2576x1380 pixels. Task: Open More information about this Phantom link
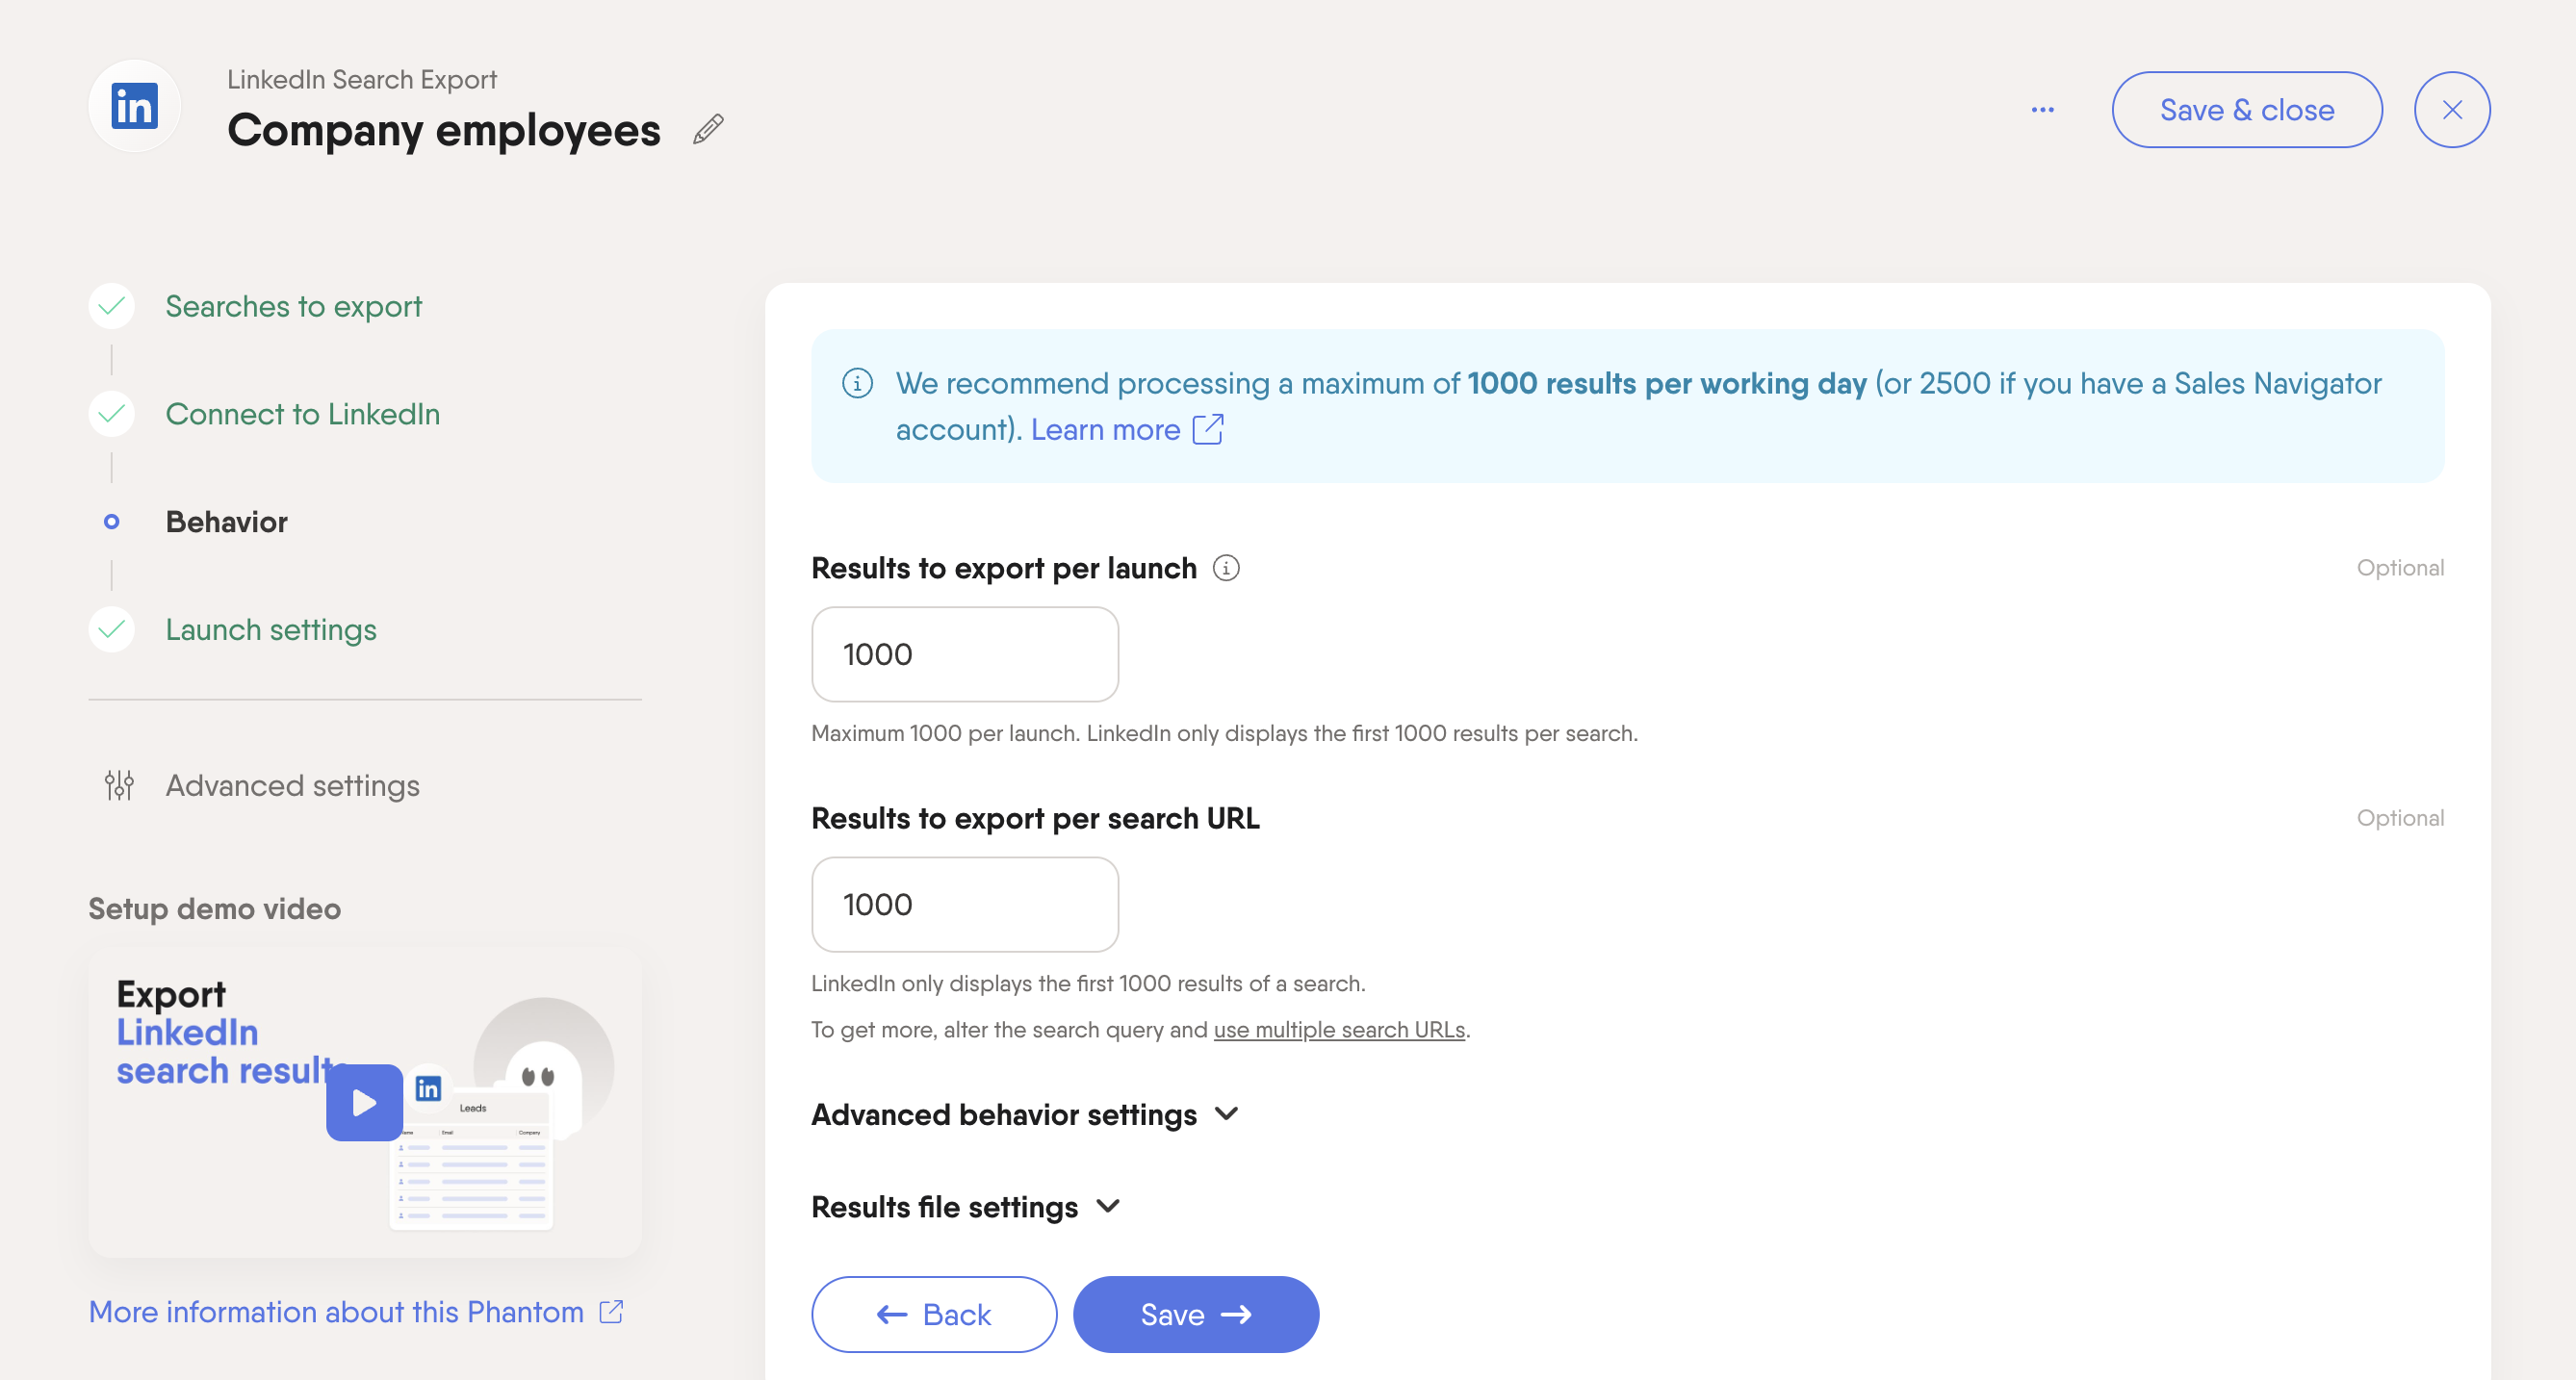[x=336, y=1312]
